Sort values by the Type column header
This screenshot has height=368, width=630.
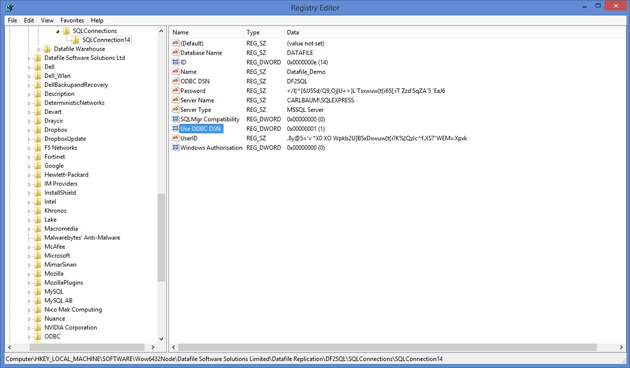[x=263, y=32]
